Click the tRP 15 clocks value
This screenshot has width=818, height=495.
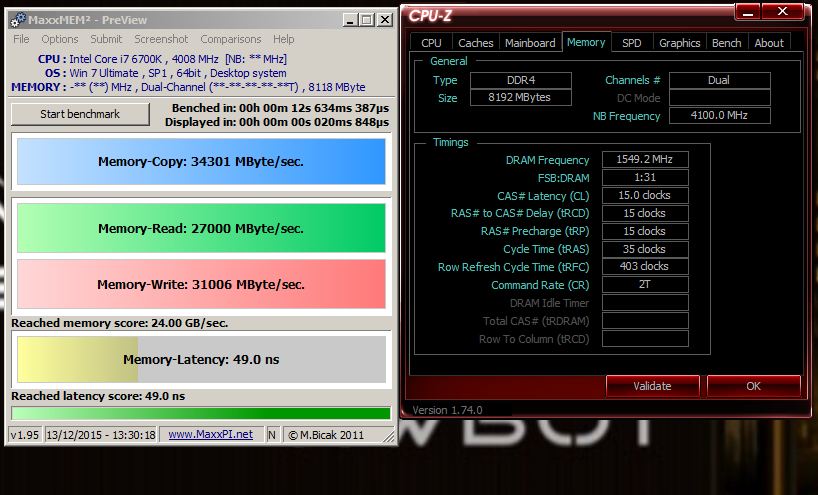tap(645, 231)
